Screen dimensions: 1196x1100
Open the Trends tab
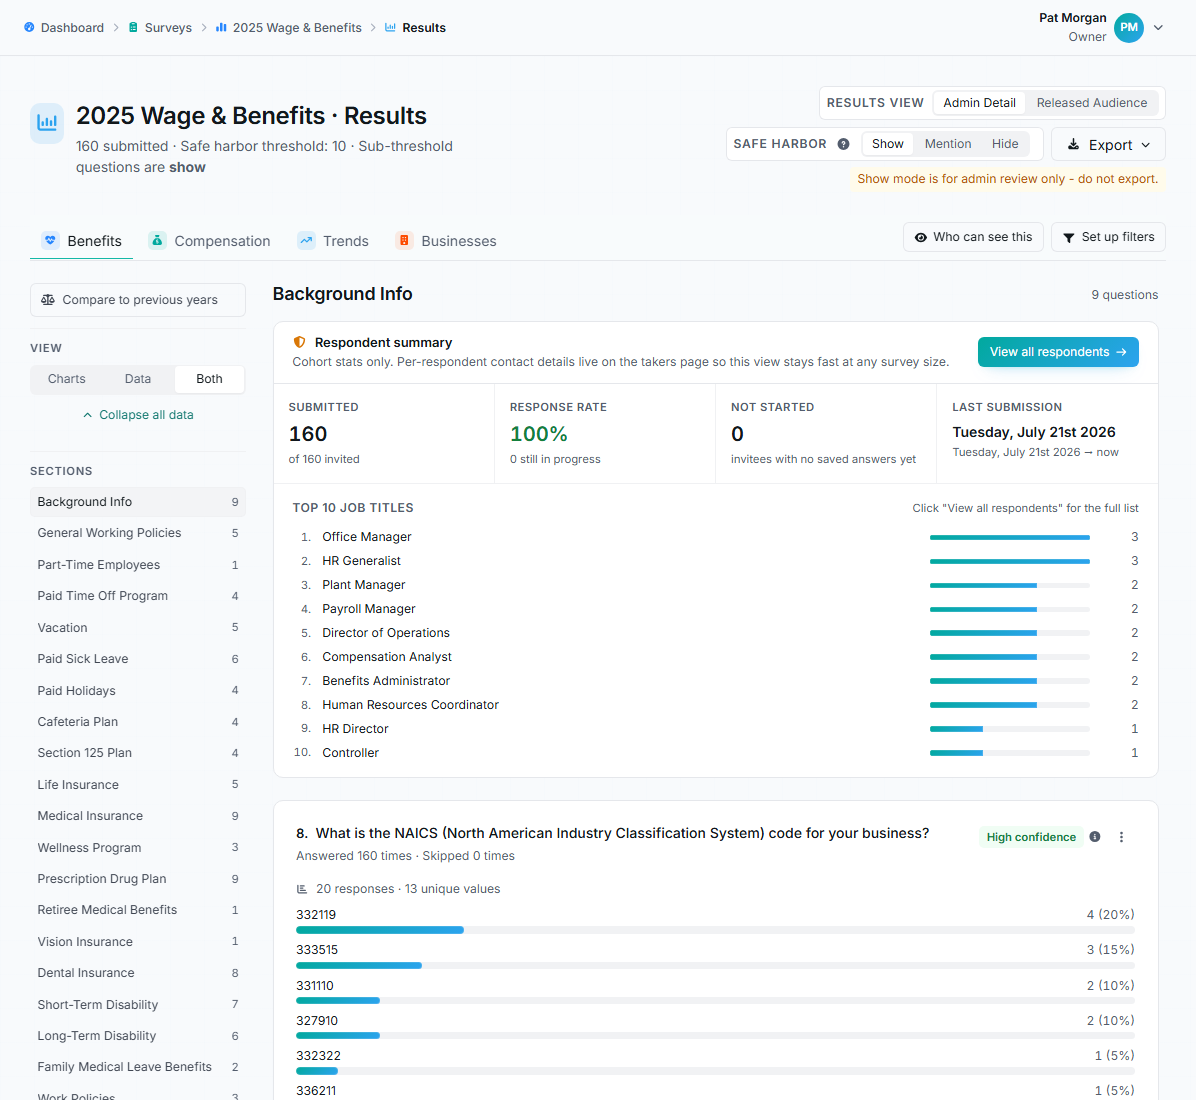click(333, 241)
